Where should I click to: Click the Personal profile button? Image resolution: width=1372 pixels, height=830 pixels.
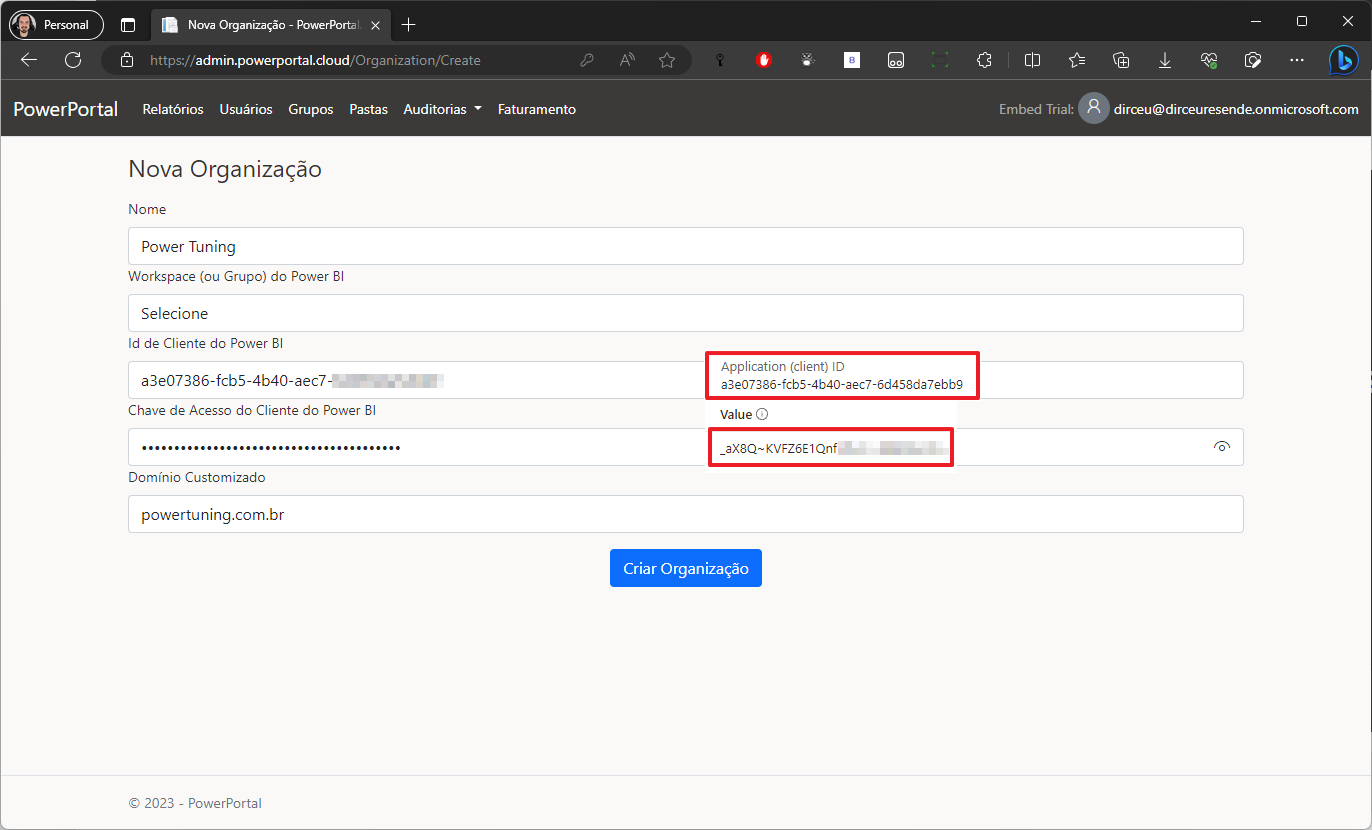(57, 24)
